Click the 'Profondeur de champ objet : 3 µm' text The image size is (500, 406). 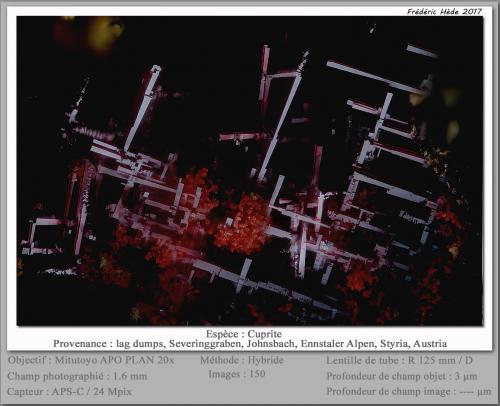pyautogui.click(x=402, y=376)
